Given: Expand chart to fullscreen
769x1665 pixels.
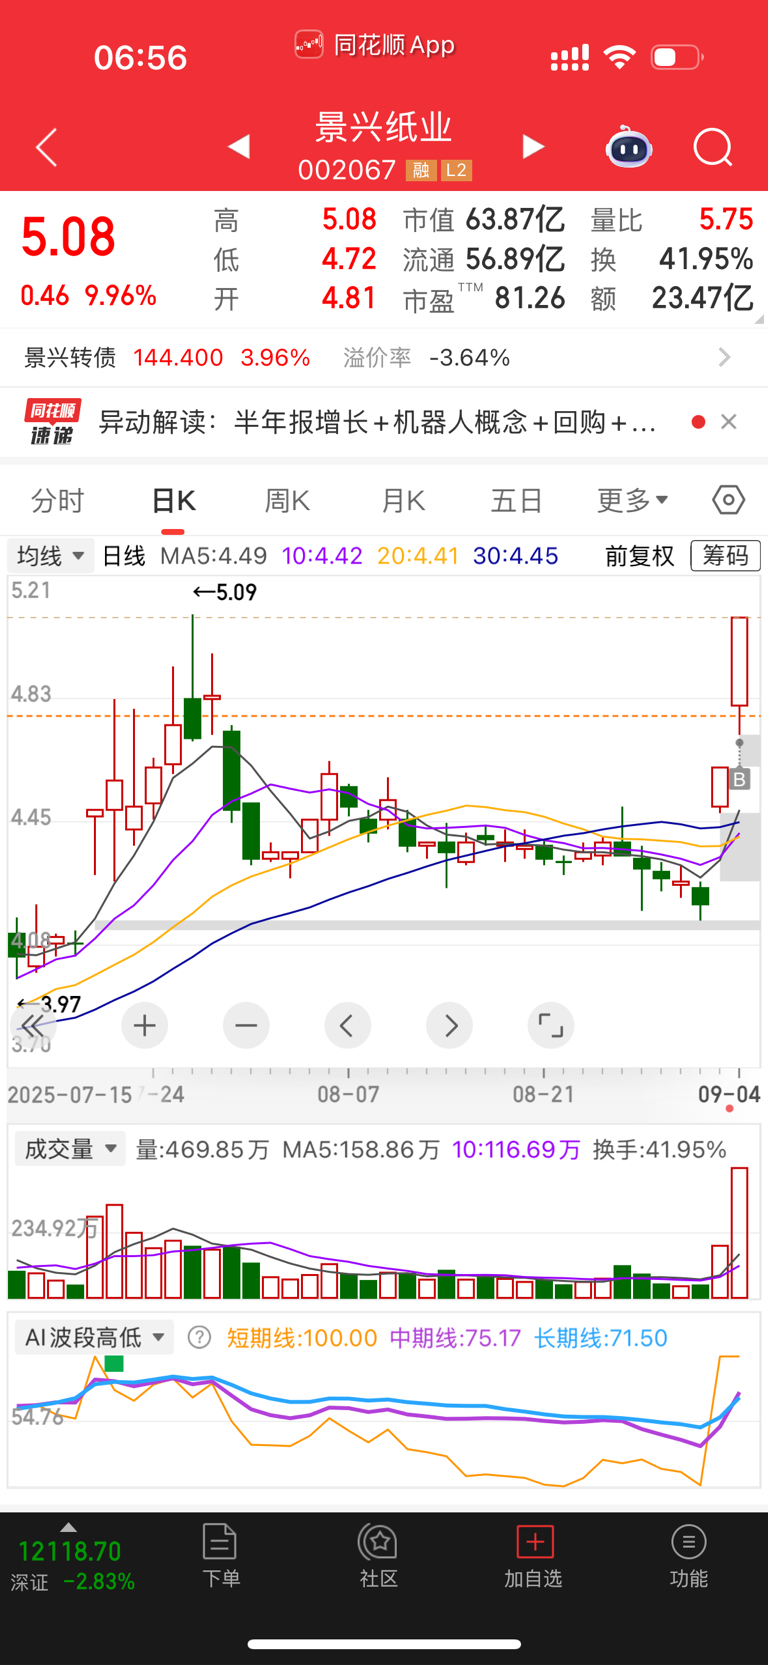Looking at the screenshot, I should tap(551, 1025).
